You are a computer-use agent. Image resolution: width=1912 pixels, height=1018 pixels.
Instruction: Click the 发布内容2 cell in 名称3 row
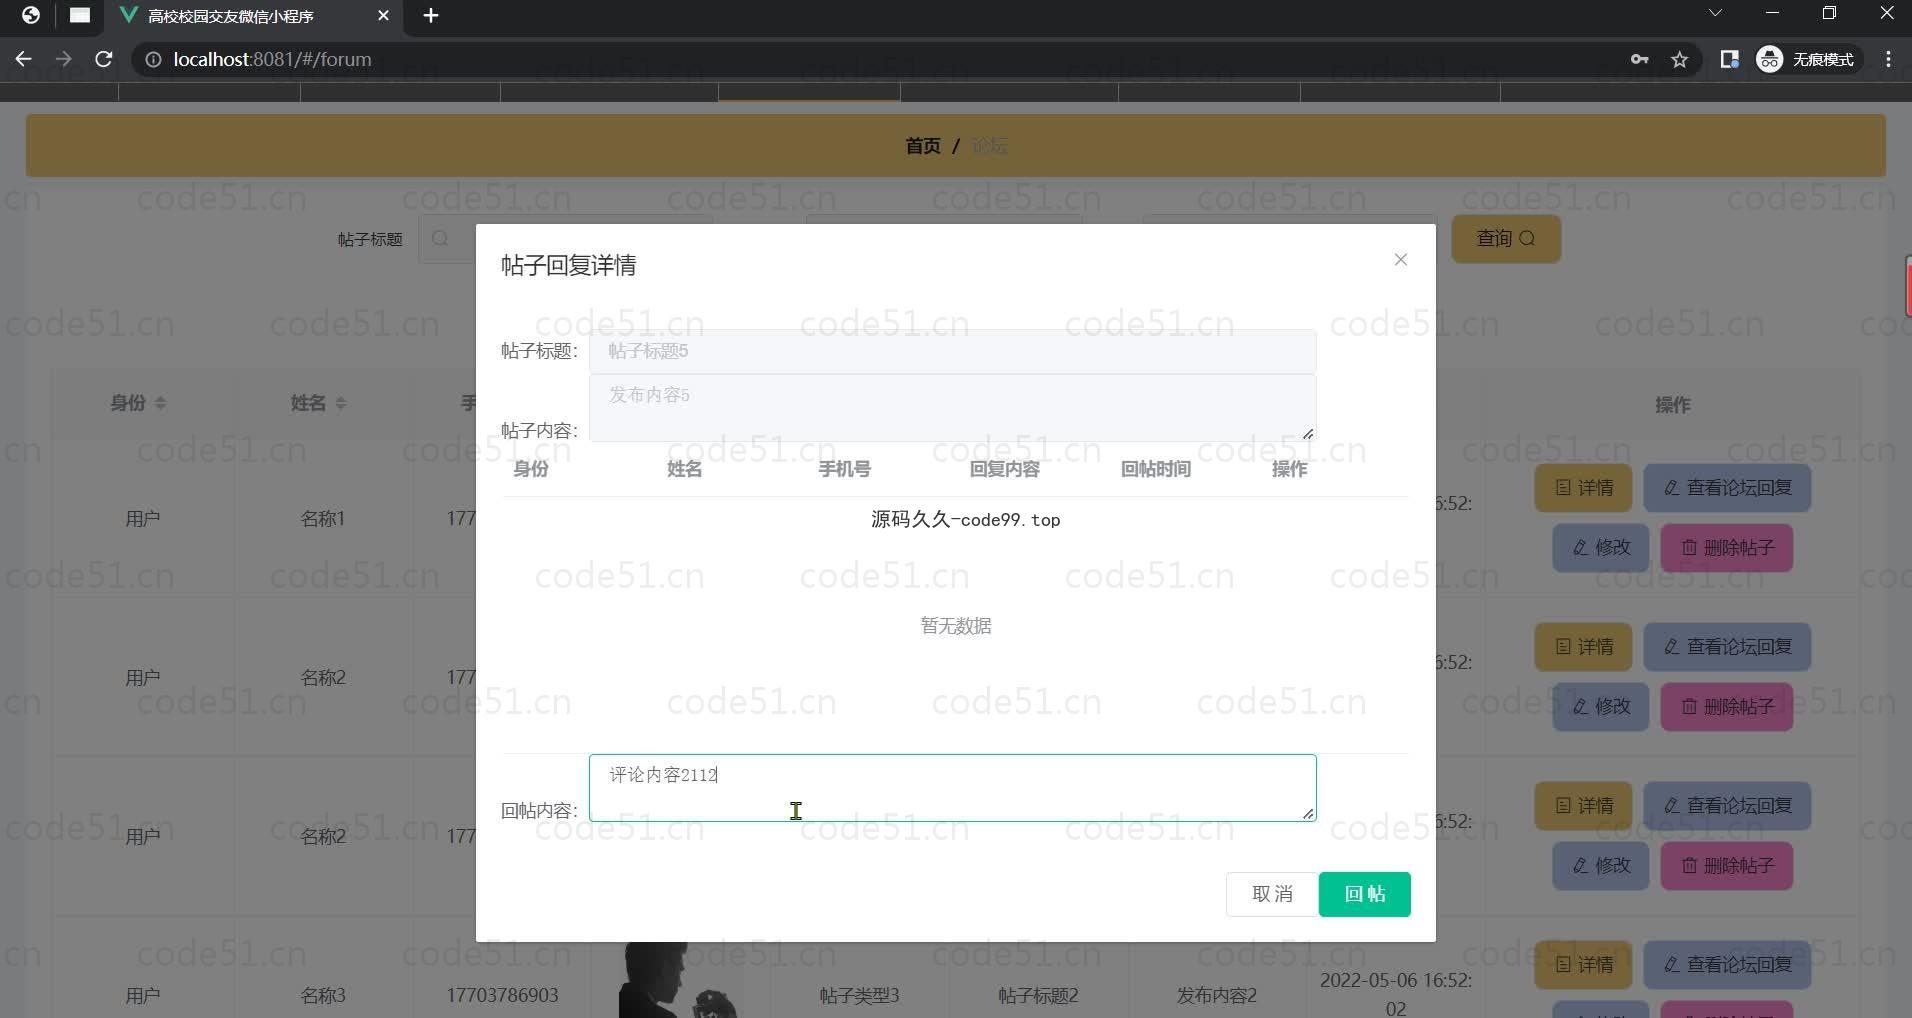1216,996
